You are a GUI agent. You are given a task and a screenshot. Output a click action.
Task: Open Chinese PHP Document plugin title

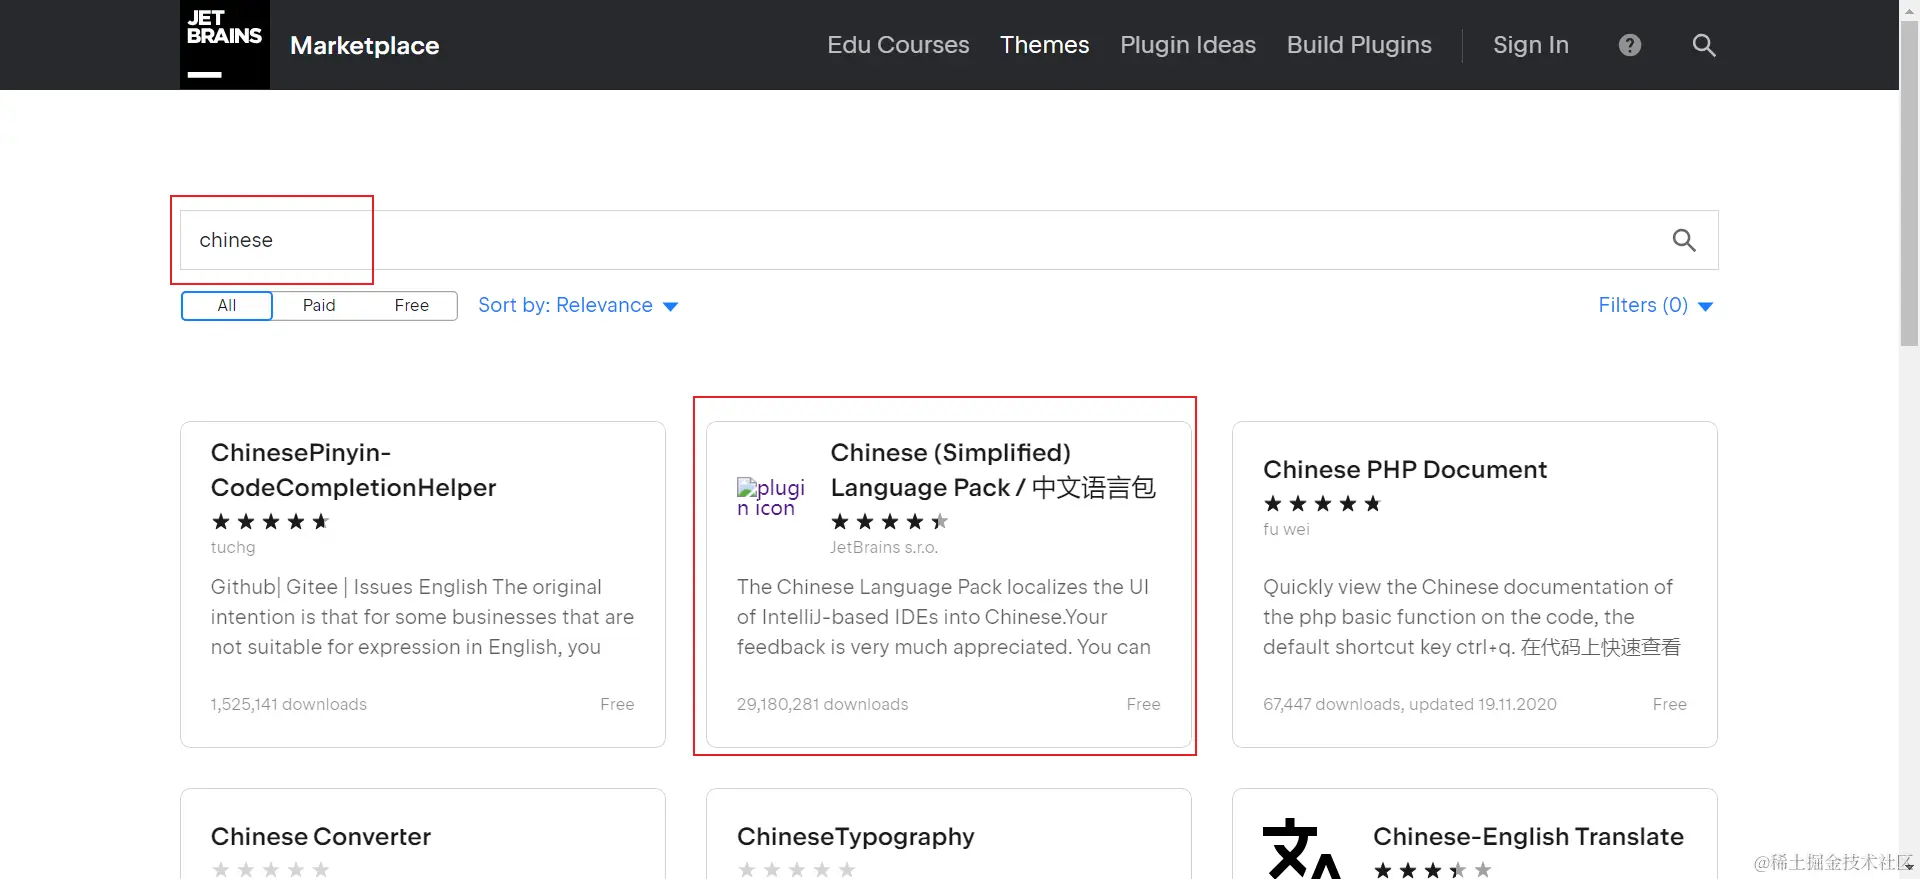pyautogui.click(x=1405, y=469)
